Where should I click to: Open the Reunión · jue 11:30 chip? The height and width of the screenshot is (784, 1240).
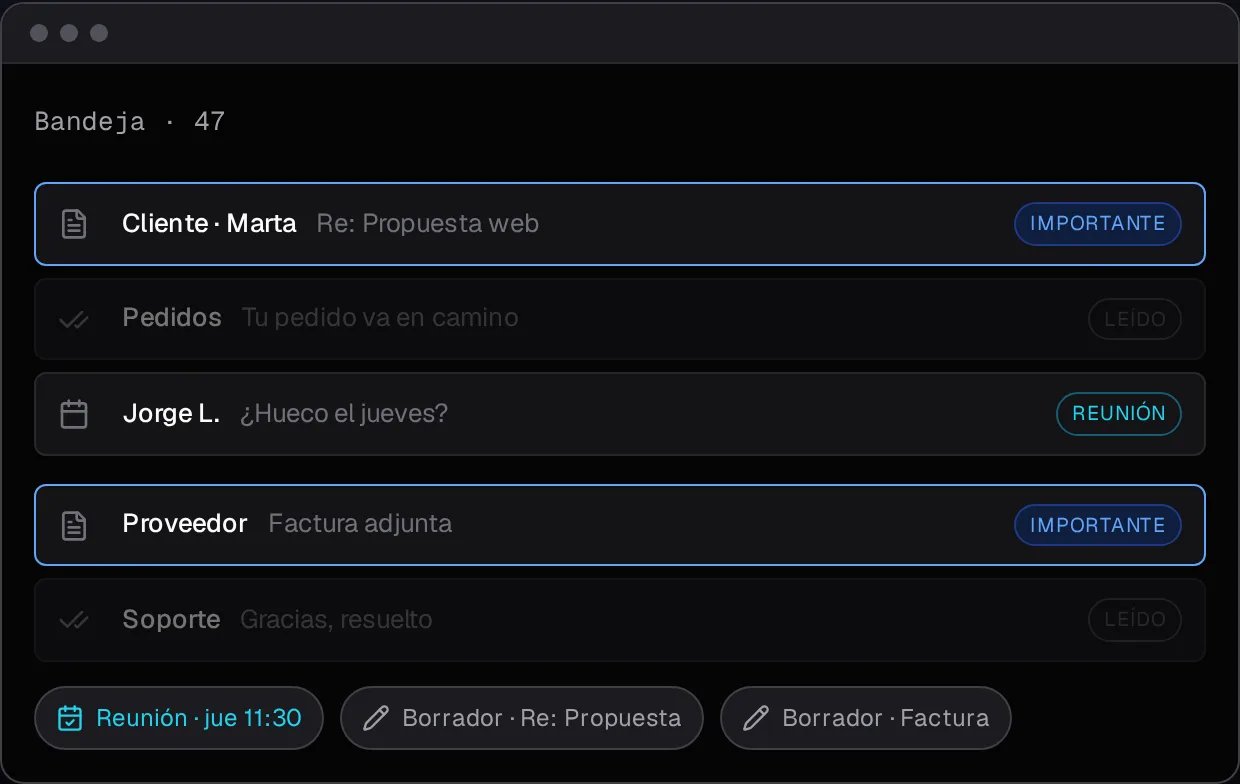pos(179,718)
